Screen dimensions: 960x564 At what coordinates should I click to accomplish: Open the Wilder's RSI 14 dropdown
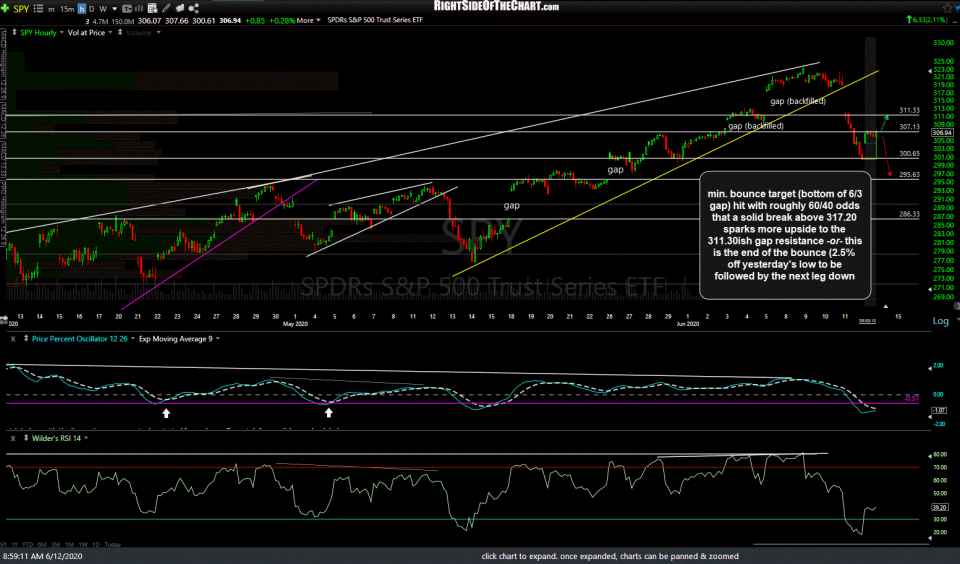point(86,438)
